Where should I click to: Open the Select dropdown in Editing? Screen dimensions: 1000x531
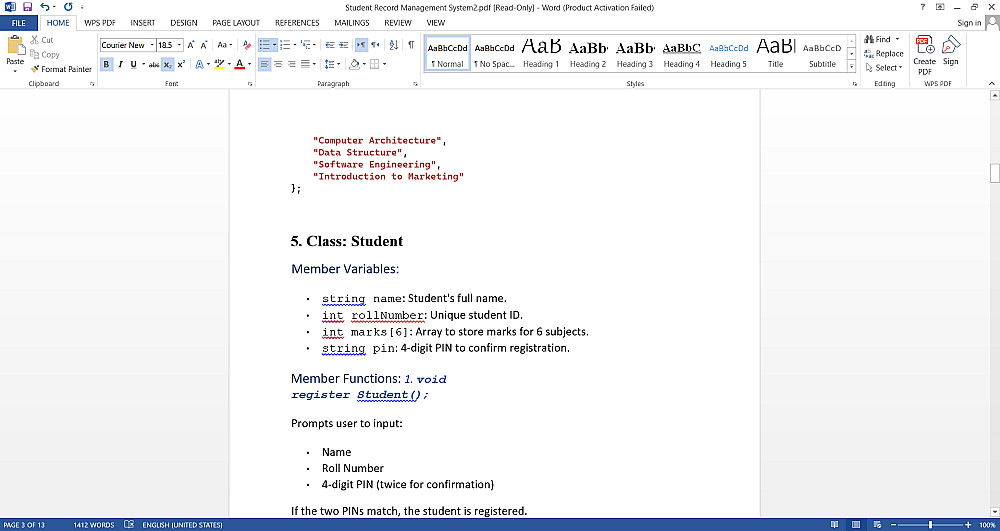tap(884, 68)
